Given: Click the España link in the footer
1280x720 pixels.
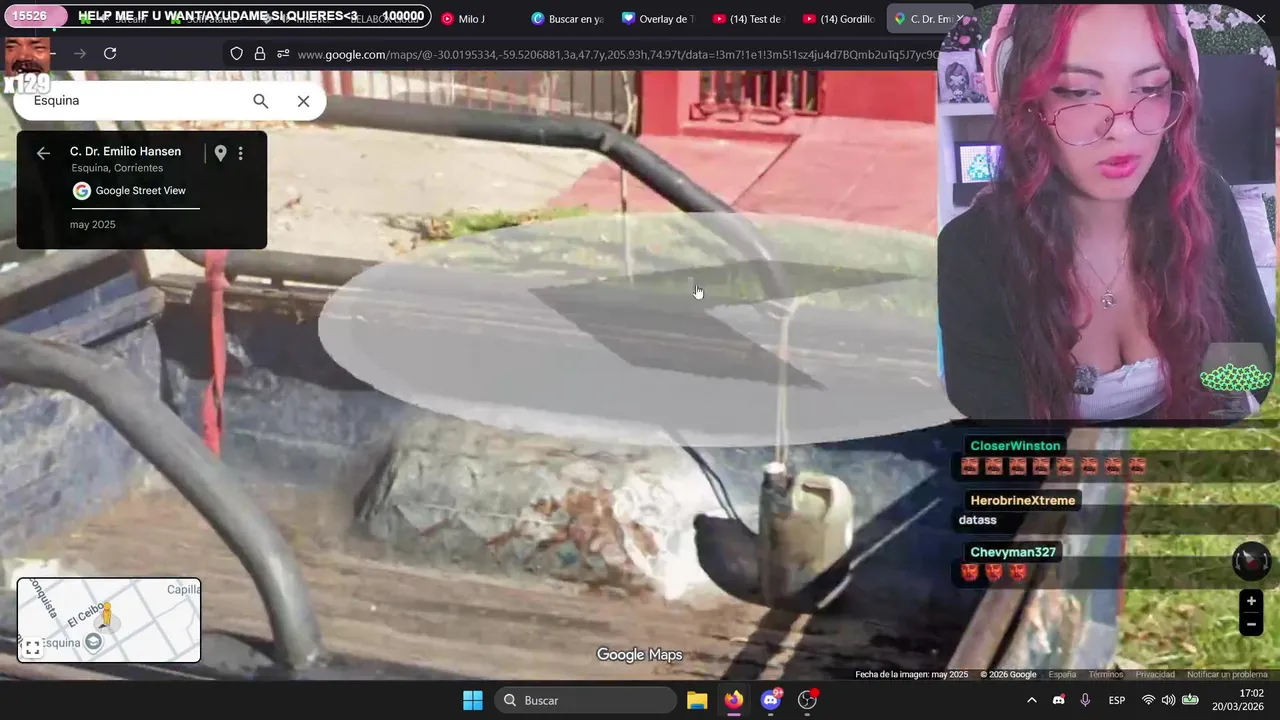Looking at the screenshot, I should tap(1062, 675).
